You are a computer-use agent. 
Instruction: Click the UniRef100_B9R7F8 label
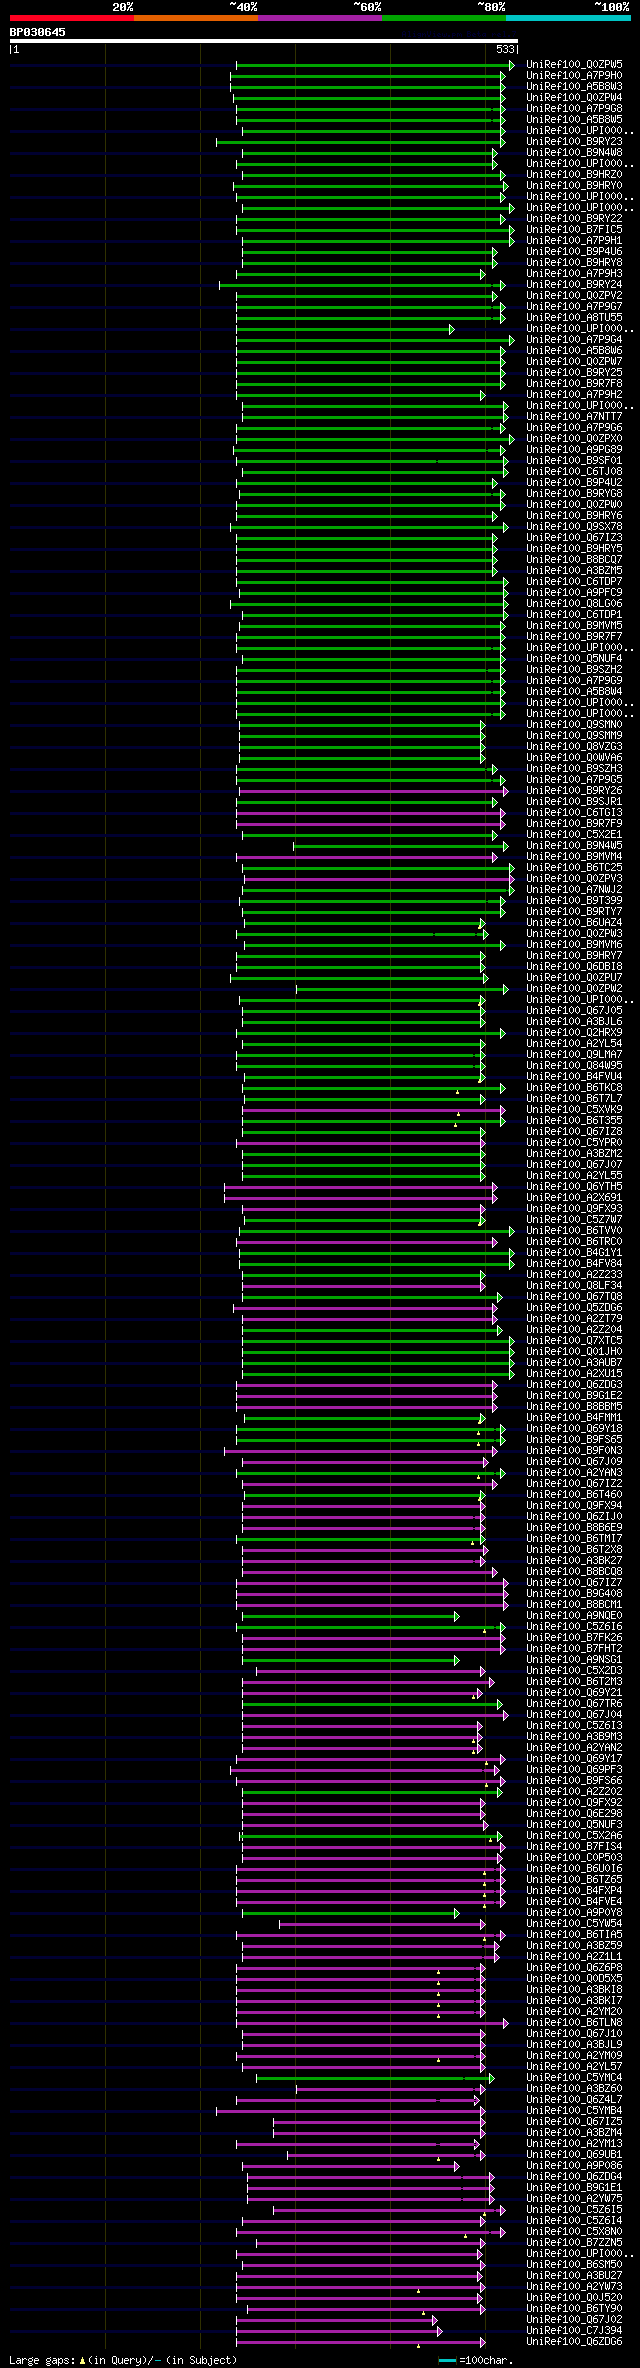pos(574,384)
